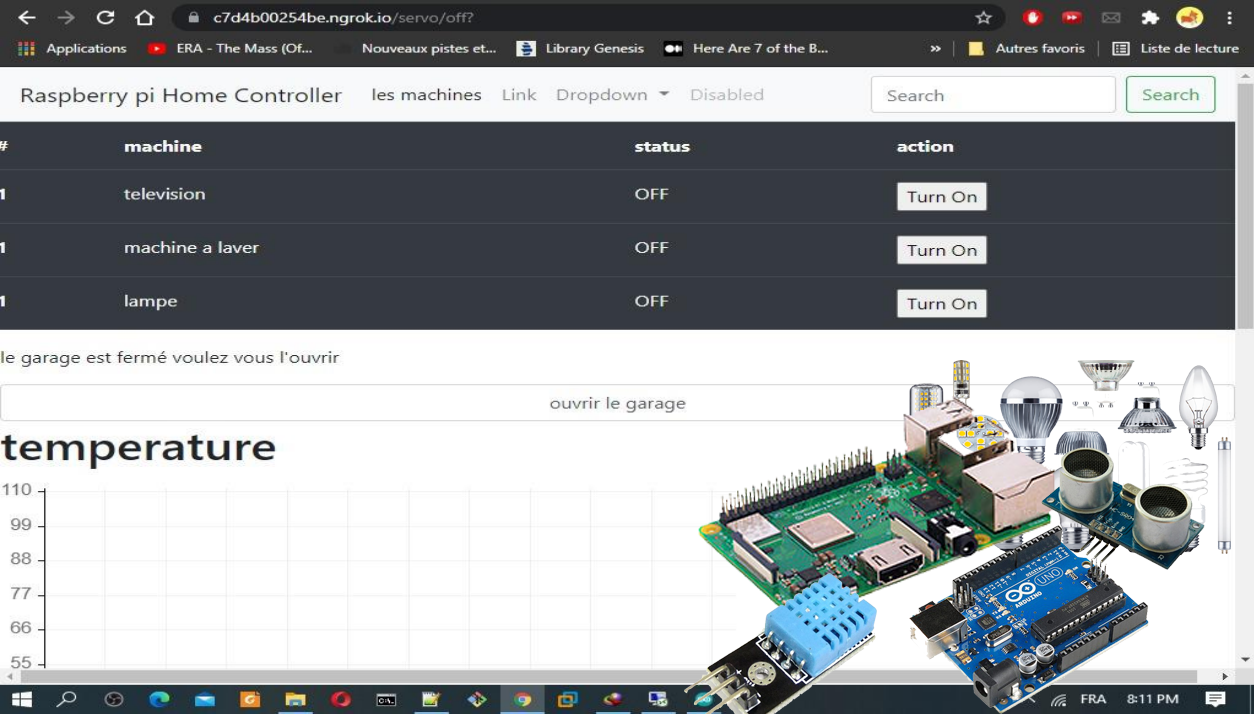Launch Microsoft Edge from the taskbar
The image size is (1254, 714).
coord(159,699)
